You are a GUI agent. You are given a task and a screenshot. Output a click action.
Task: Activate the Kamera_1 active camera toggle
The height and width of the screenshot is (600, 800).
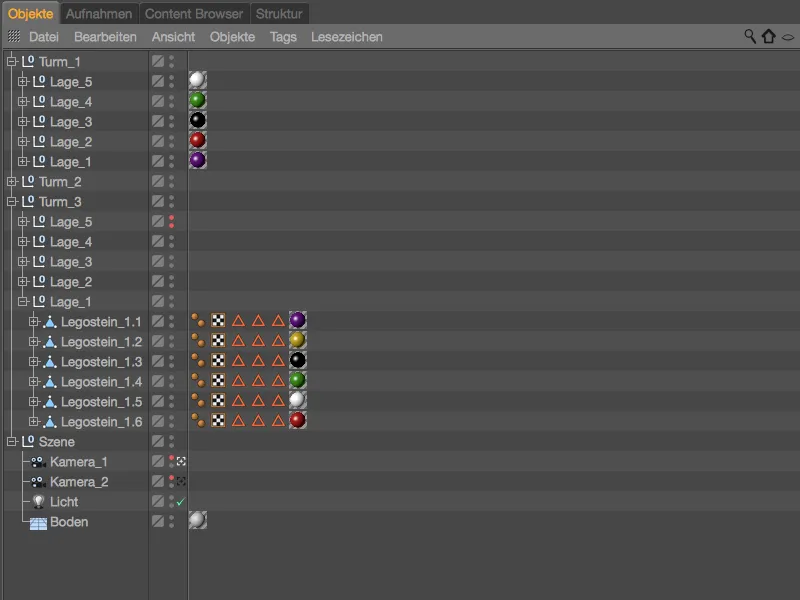181,461
